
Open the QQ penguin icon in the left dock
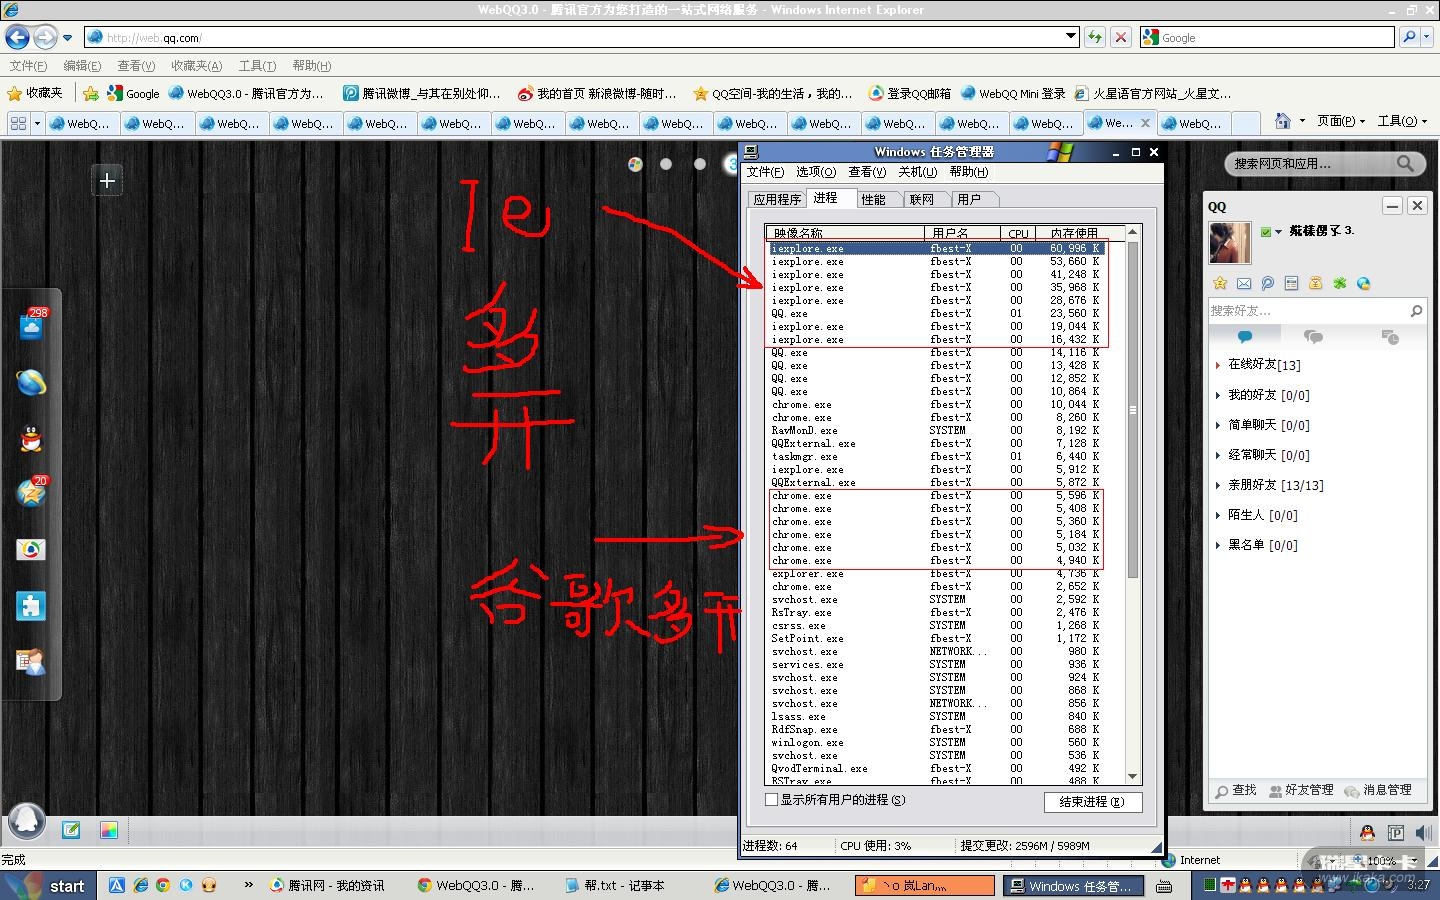31,438
